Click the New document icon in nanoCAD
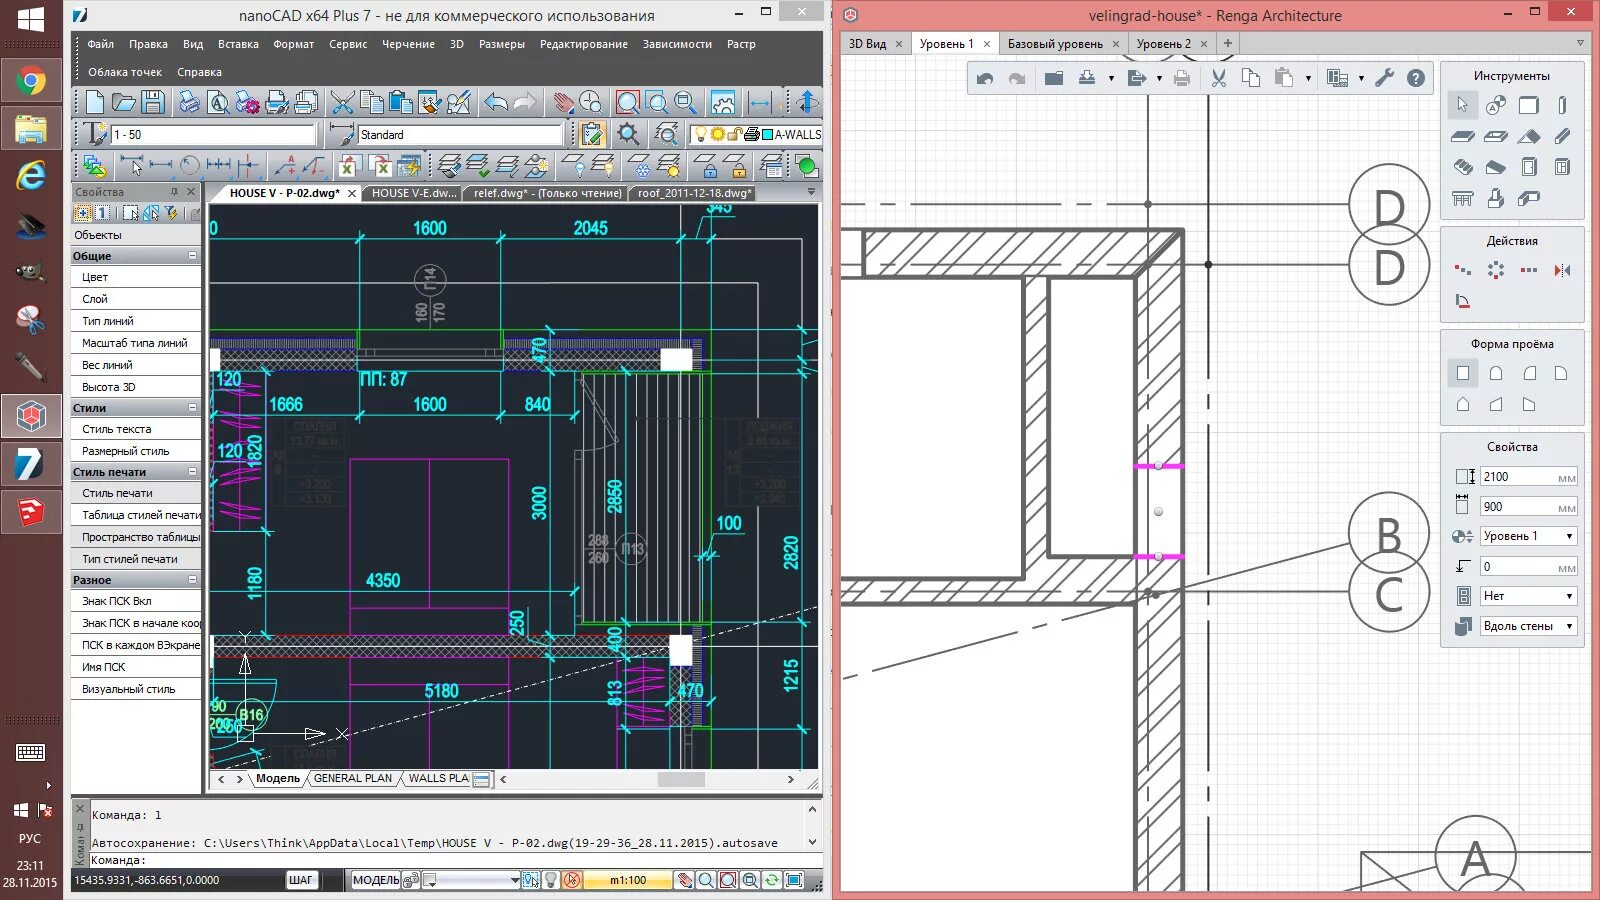 click(95, 102)
